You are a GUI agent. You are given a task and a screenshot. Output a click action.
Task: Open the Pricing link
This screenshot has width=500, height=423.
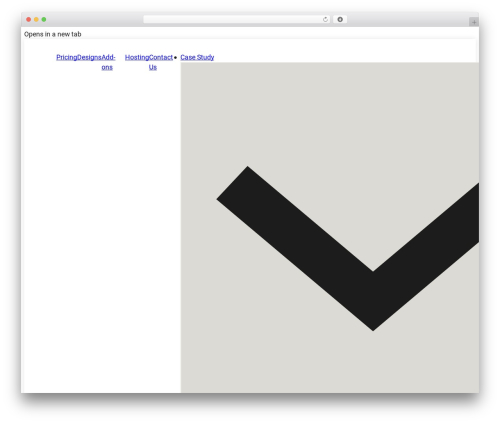[67, 57]
